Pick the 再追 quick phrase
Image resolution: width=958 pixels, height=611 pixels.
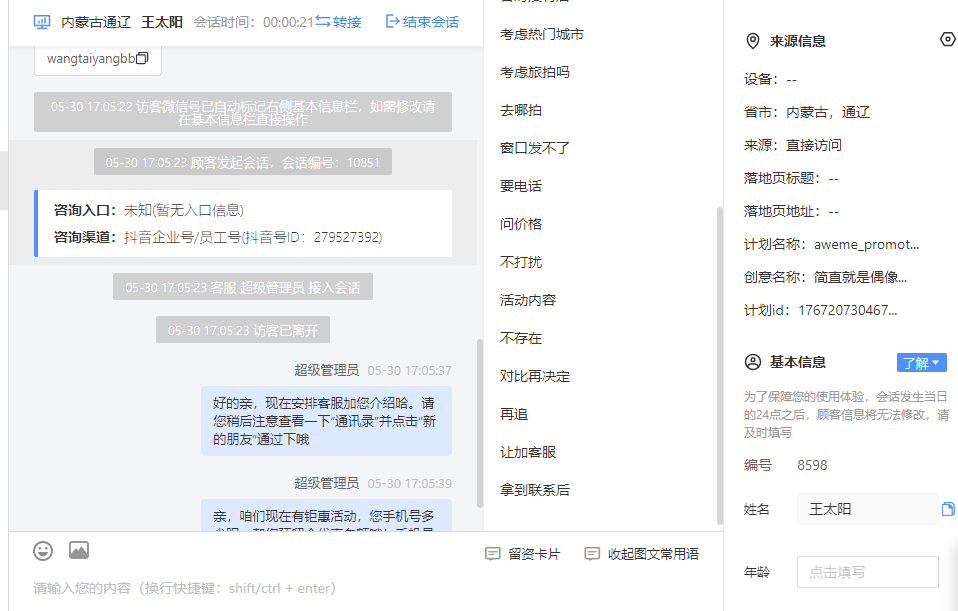click(x=514, y=414)
